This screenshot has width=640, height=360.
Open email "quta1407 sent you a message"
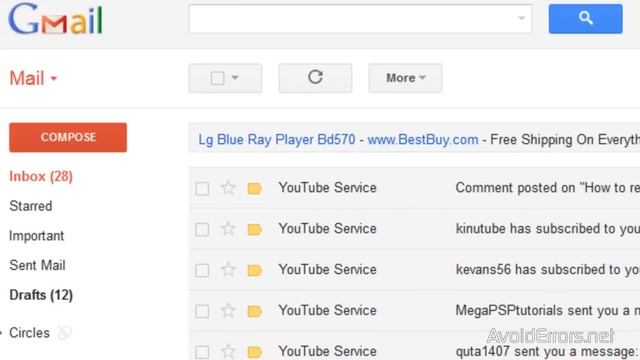tap(547, 351)
